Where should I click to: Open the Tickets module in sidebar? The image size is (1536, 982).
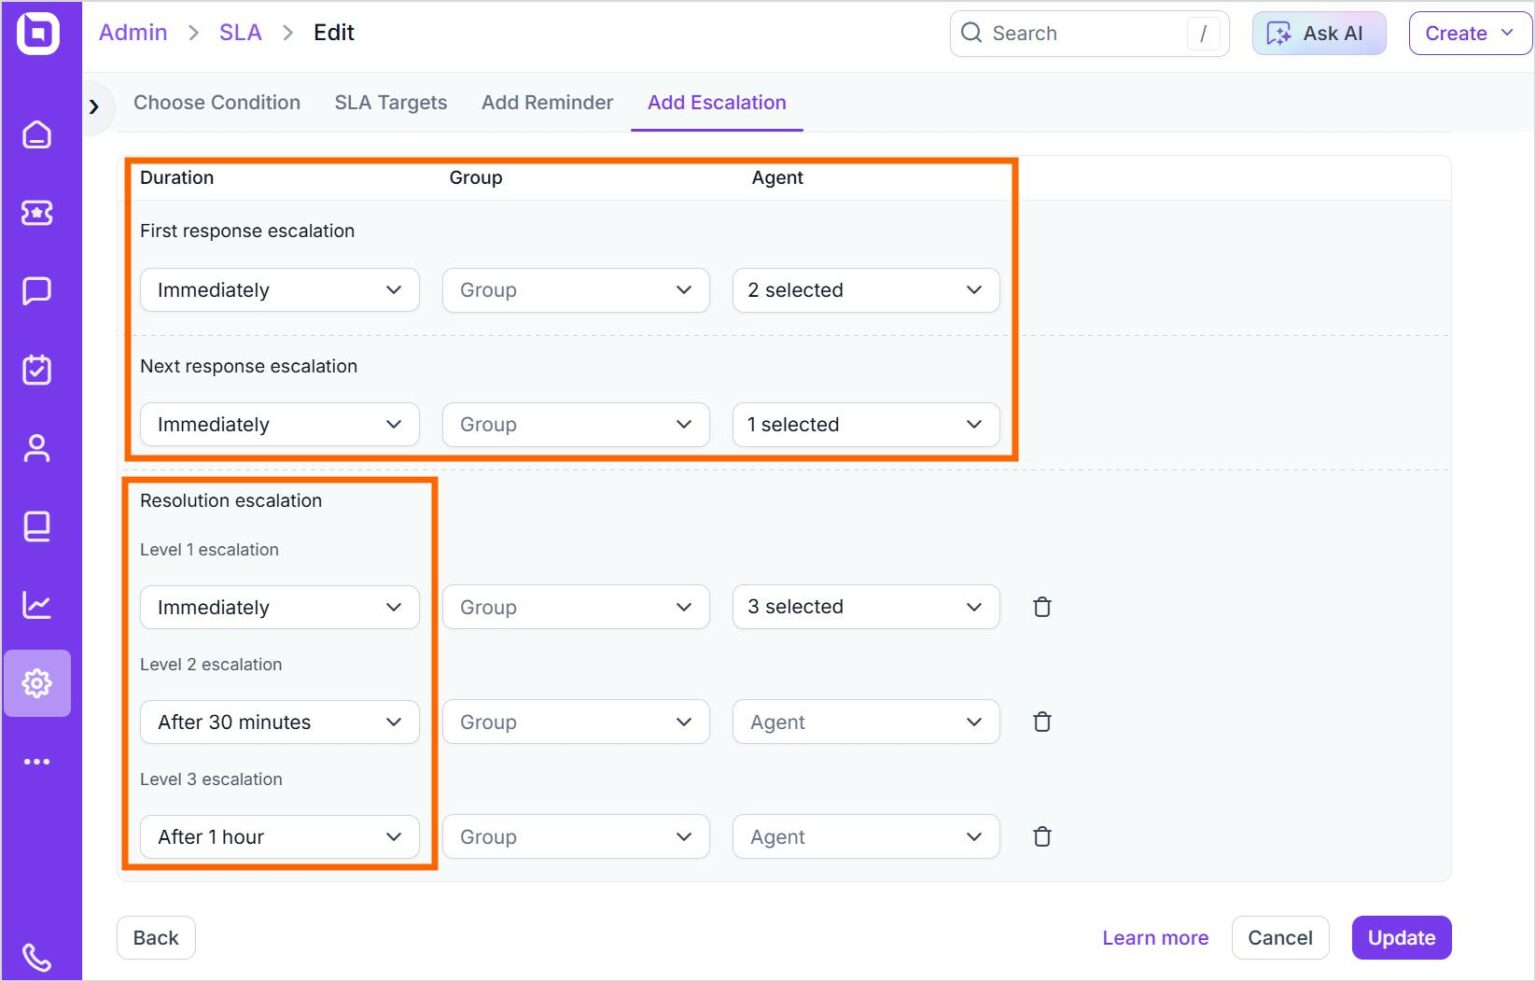click(x=37, y=213)
